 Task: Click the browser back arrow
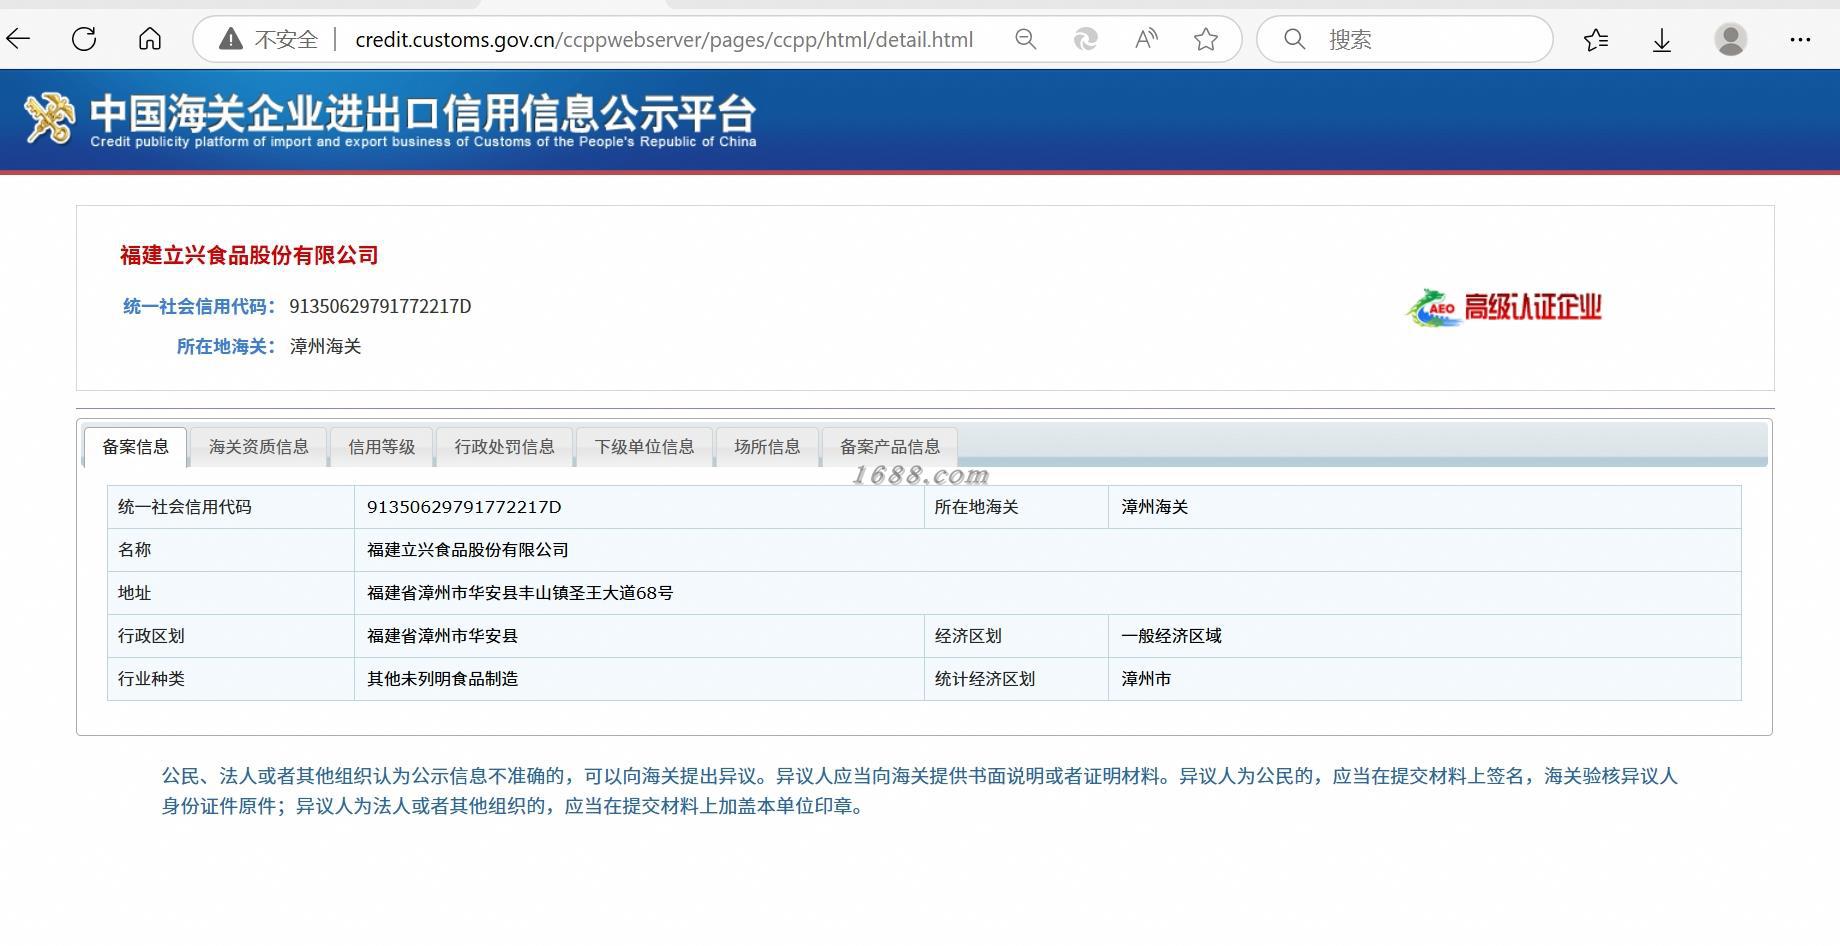tap(19, 39)
